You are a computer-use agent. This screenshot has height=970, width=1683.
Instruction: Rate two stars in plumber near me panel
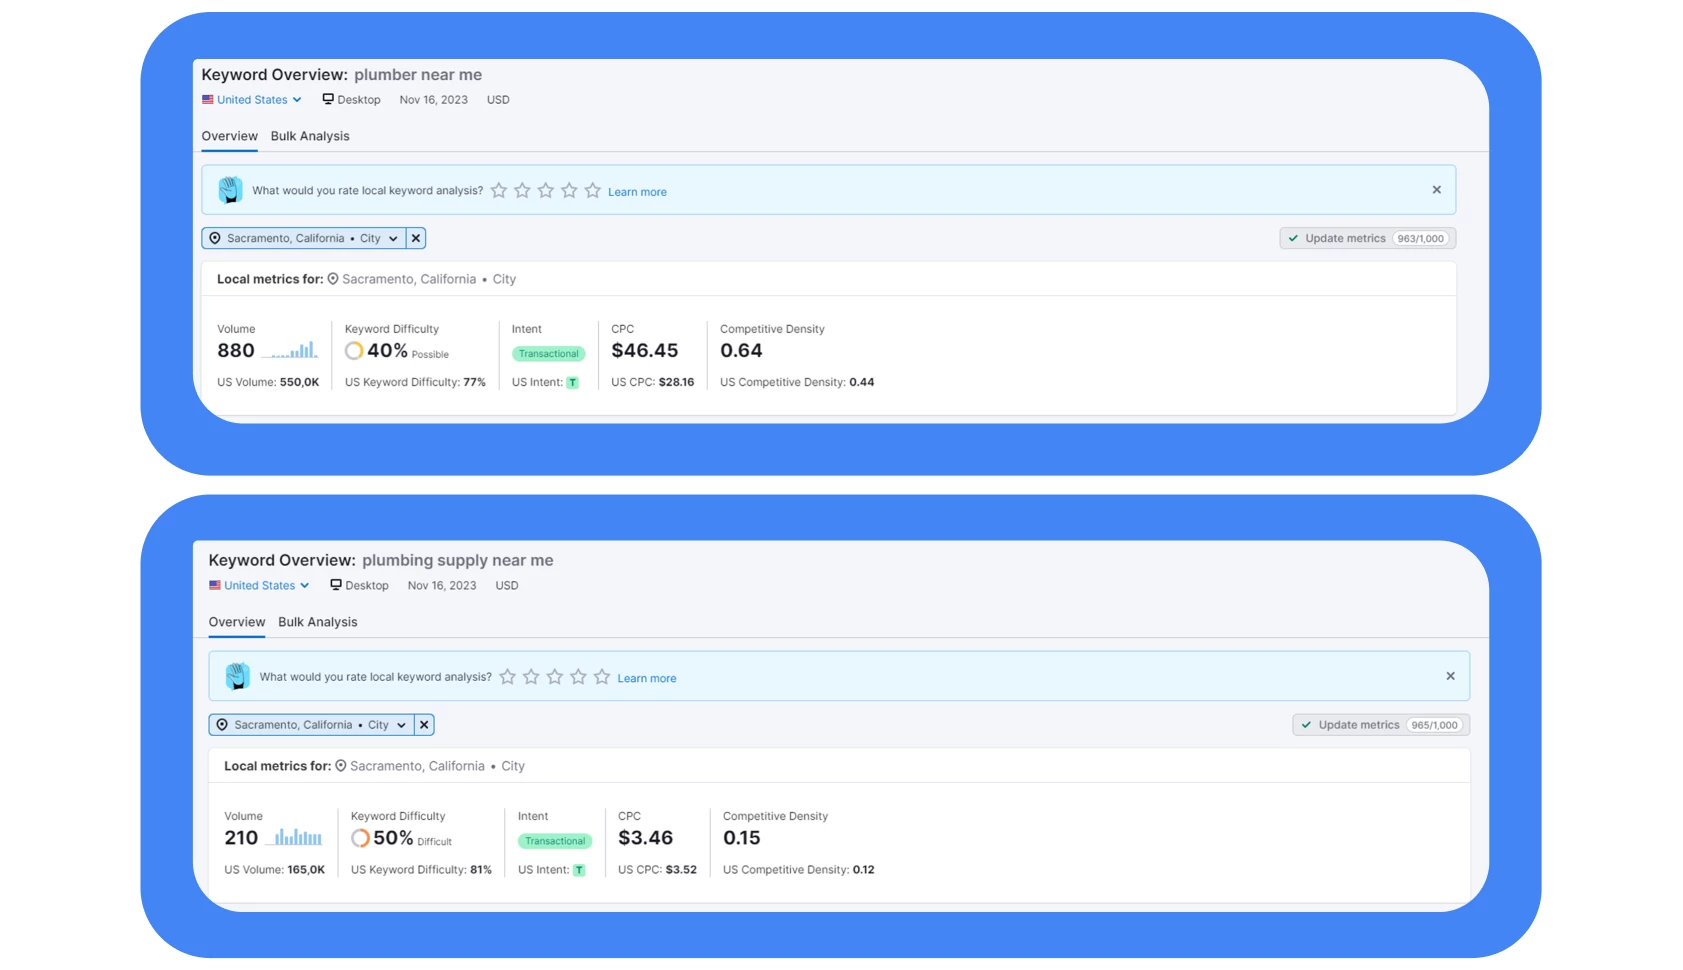[x=522, y=190]
